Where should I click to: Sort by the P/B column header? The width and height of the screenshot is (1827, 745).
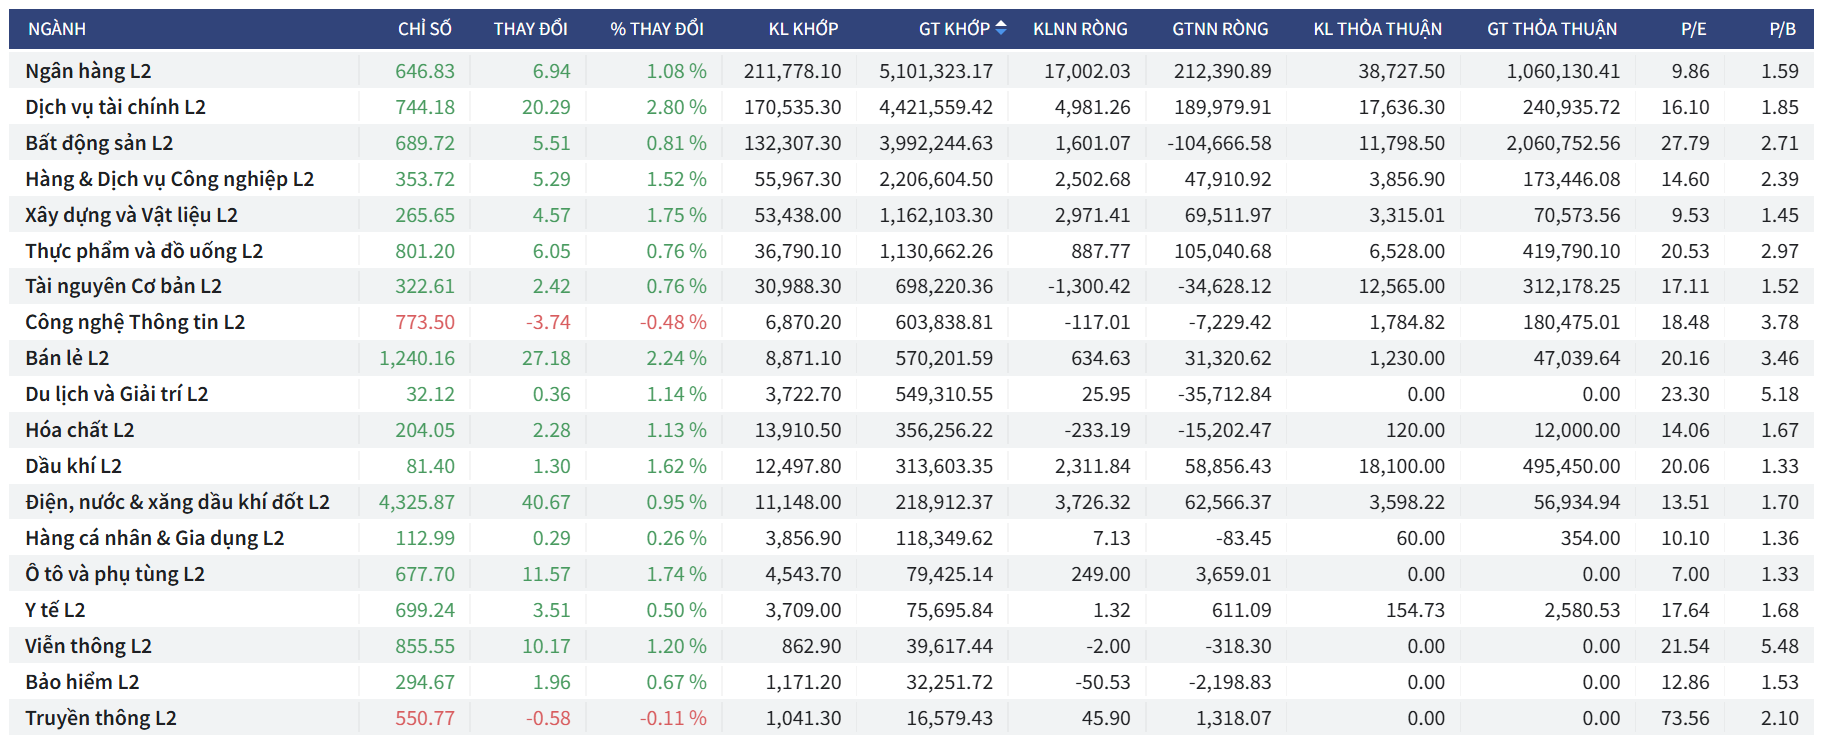click(x=1782, y=29)
